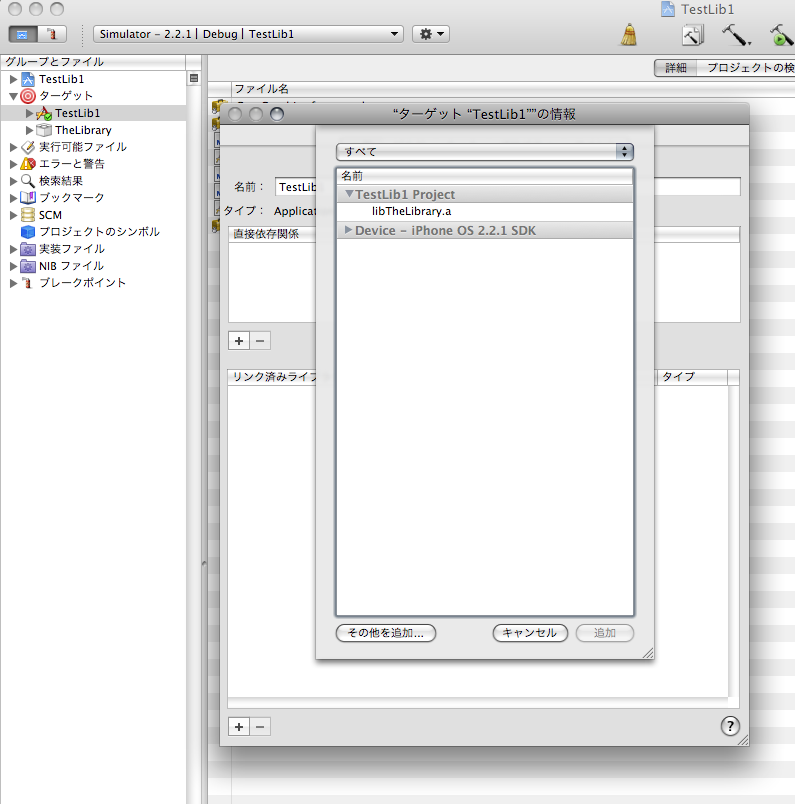Click the 検索結果 magnifier icon
Screen dimensions: 795x804
28,180
